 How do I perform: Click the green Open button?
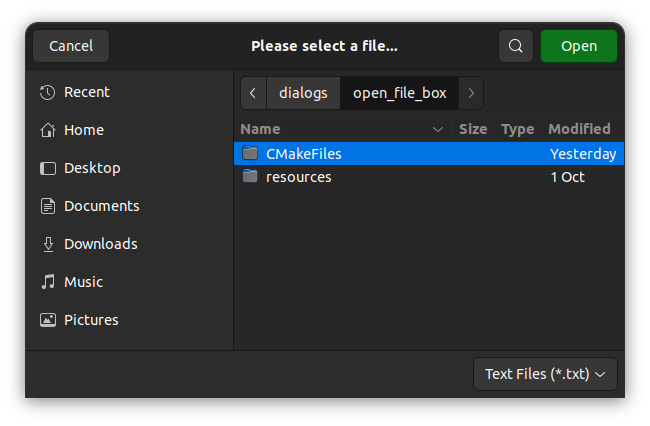(x=578, y=46)
